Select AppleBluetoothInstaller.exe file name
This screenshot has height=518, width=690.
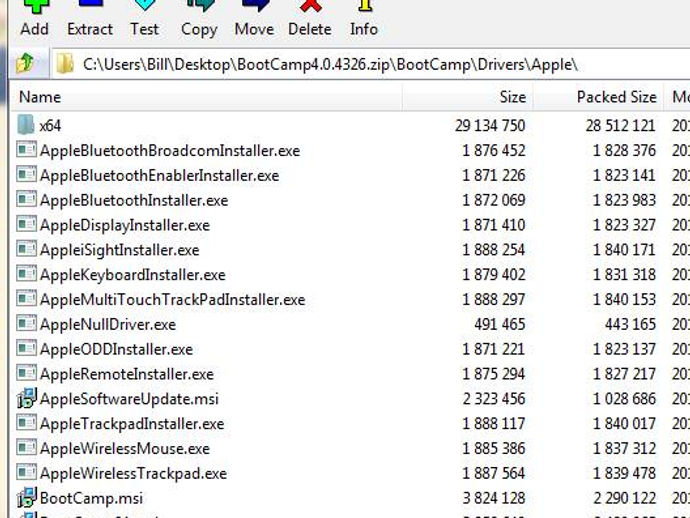134,200
